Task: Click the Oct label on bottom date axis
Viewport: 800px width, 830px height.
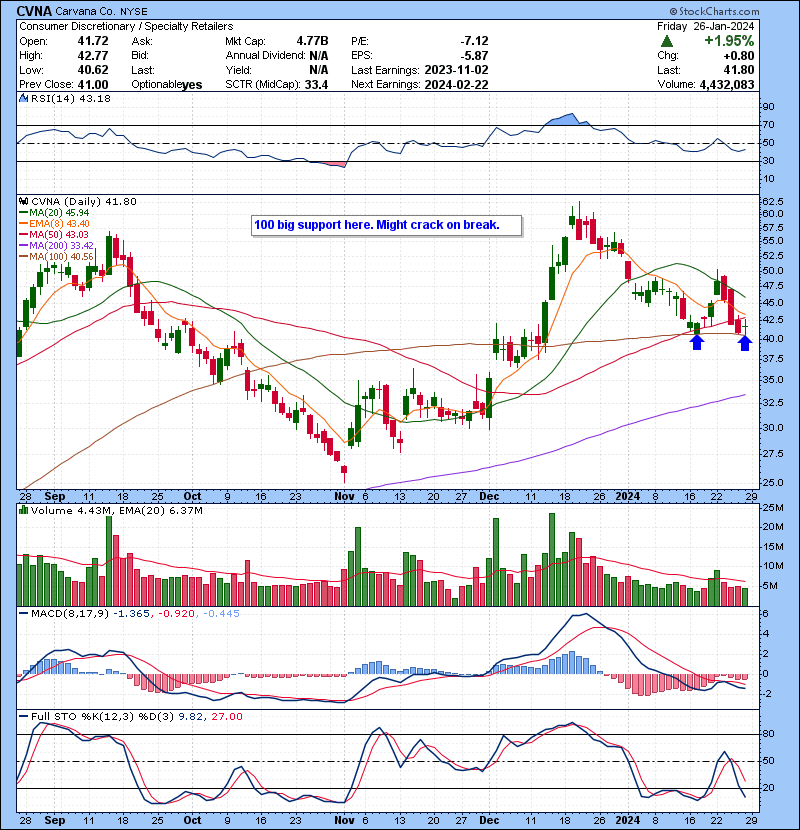Action: point(192,820)
